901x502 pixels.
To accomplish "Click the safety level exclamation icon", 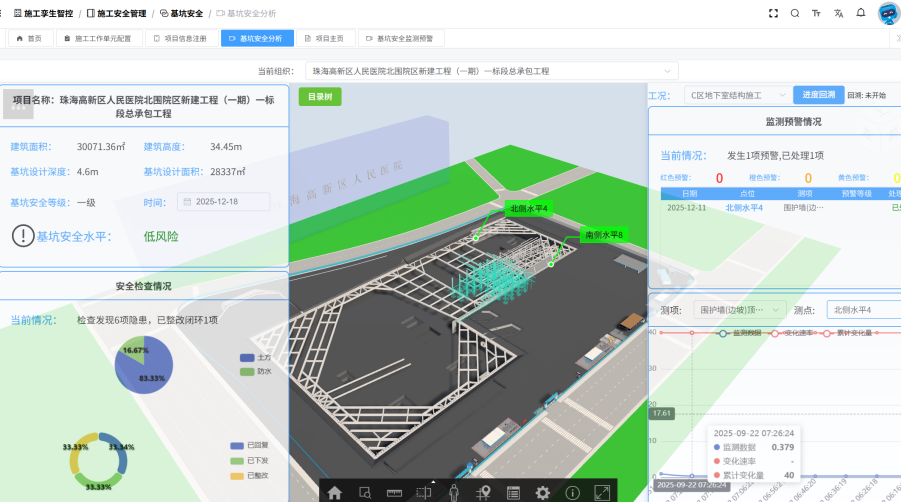I will point(23,235).
